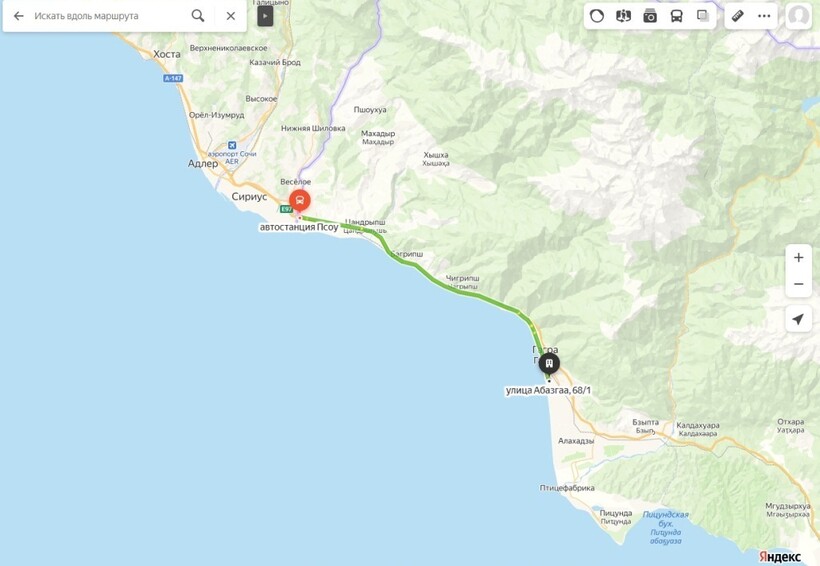The height and width of the screenshot is (566, 820).
Task: Click the red Псоу bus station marker
Action: coord(300,200)
